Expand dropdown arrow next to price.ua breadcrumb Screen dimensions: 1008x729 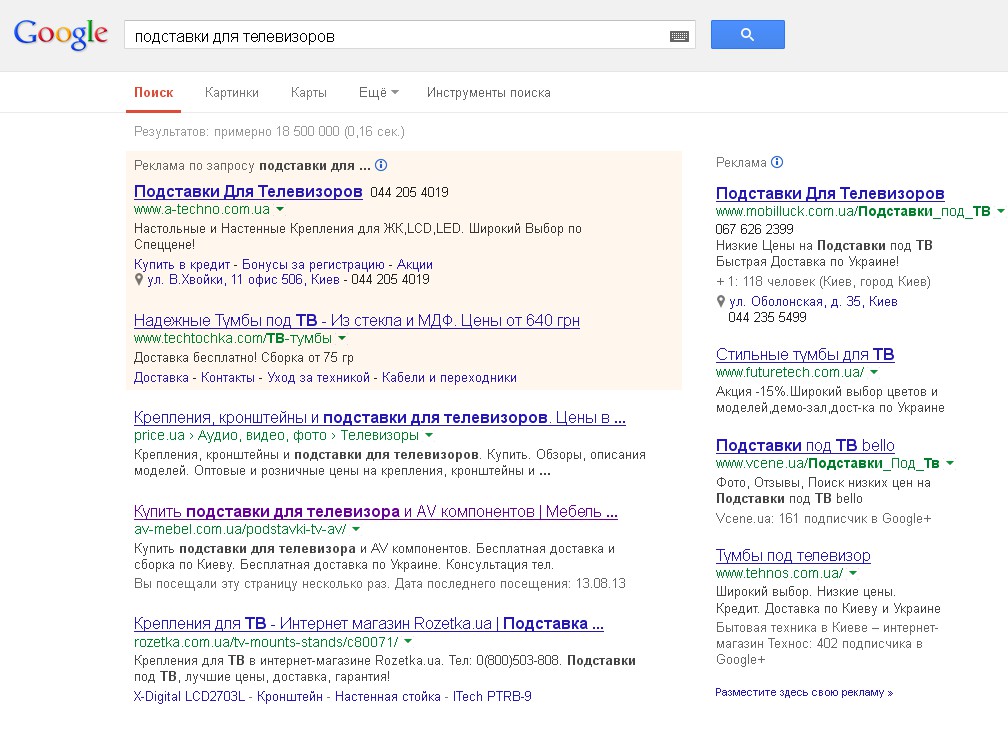429,435
